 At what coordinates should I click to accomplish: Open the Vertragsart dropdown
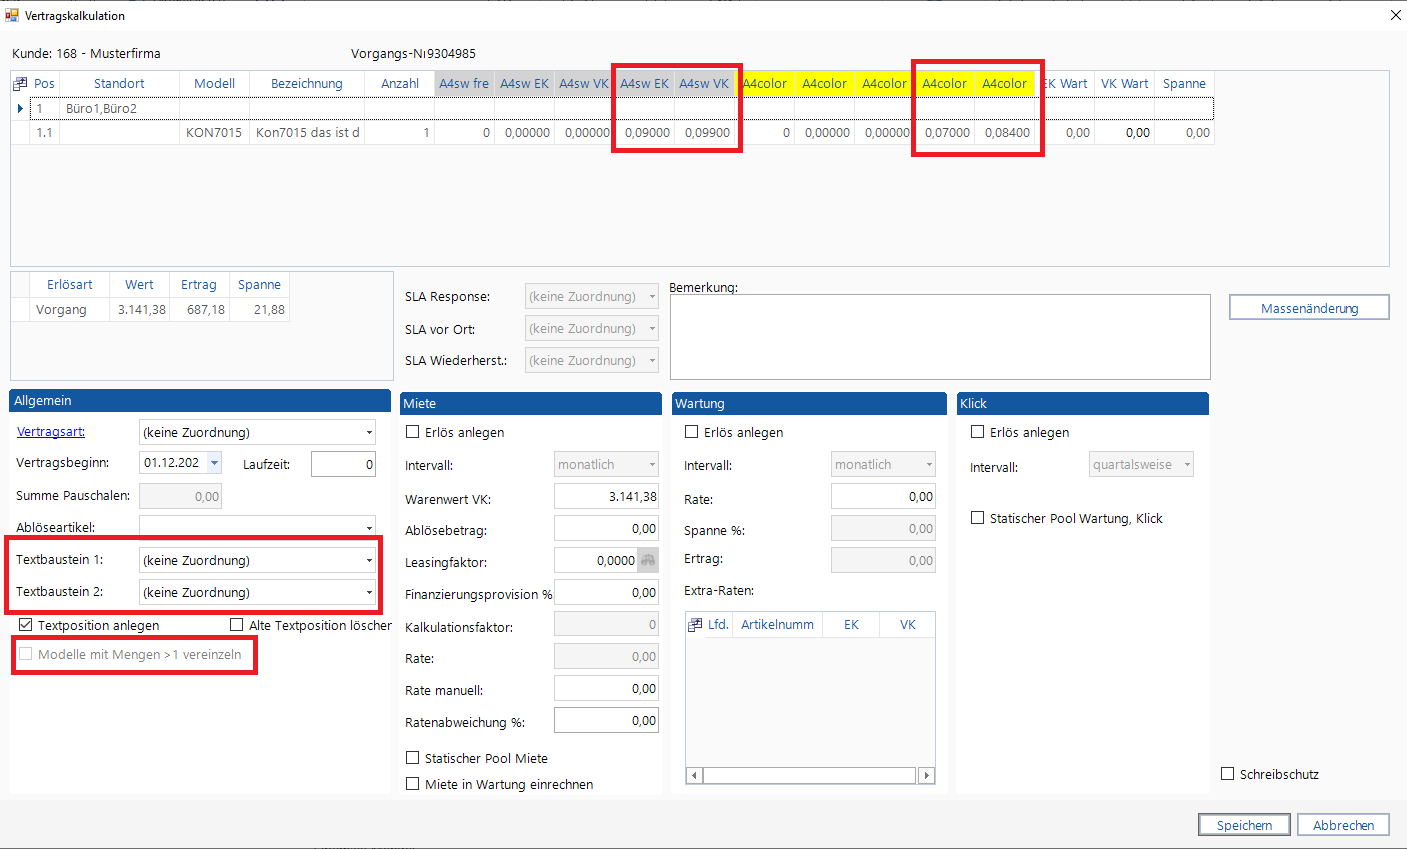coord(369,433)
